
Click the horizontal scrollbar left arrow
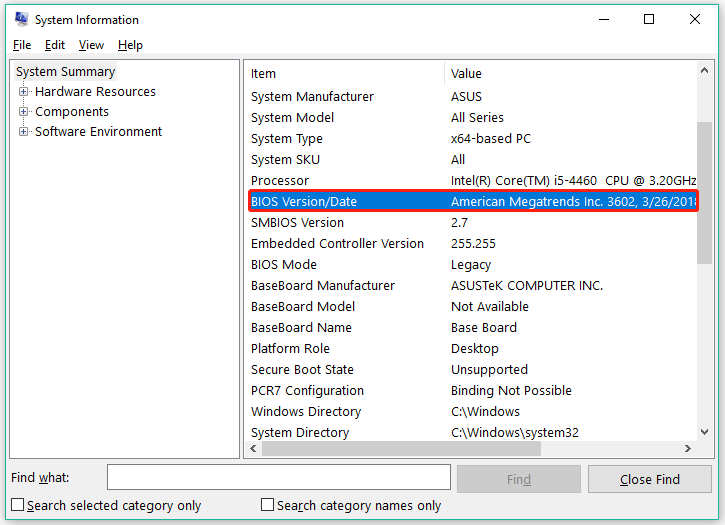click(253, 448)
